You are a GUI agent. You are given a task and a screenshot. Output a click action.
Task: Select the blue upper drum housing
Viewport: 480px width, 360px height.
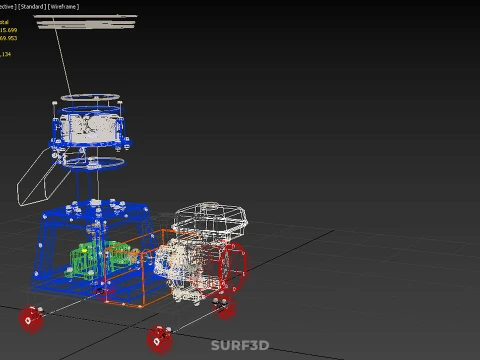coord(89,128)
